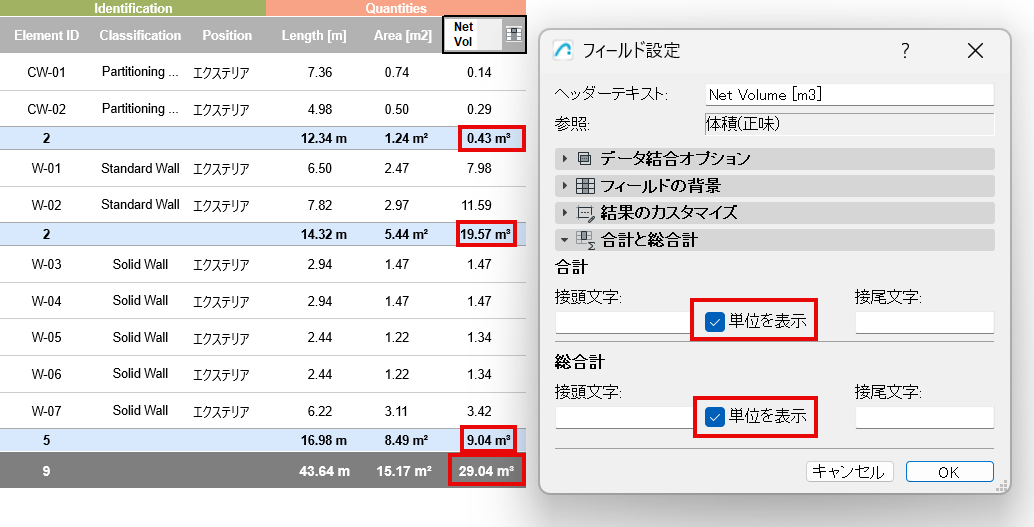Click the 12.34 m subtotal length cell

click(324, 139)
